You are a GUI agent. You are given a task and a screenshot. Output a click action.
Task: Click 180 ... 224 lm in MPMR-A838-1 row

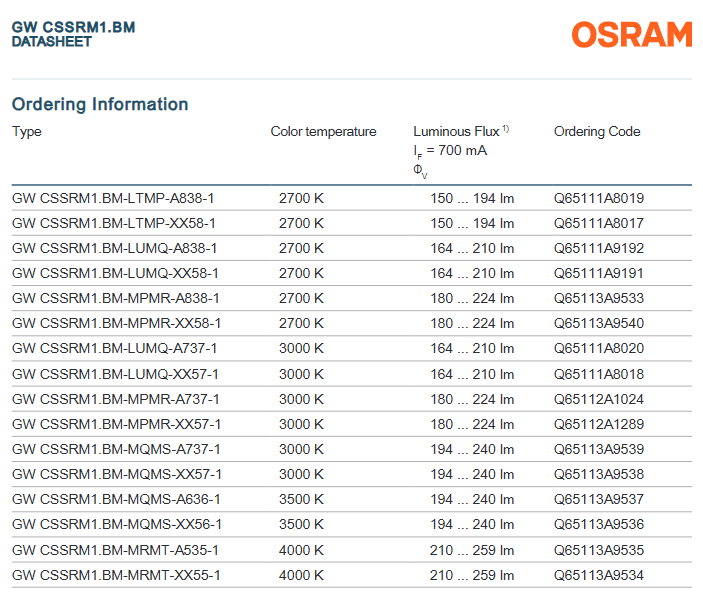[x=472, y=298]
